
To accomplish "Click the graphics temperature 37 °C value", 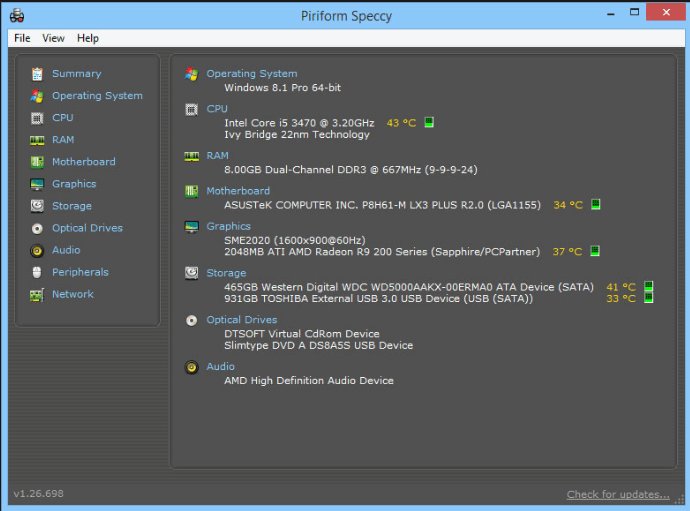I will pyautogui.click(x=567, y=251).
